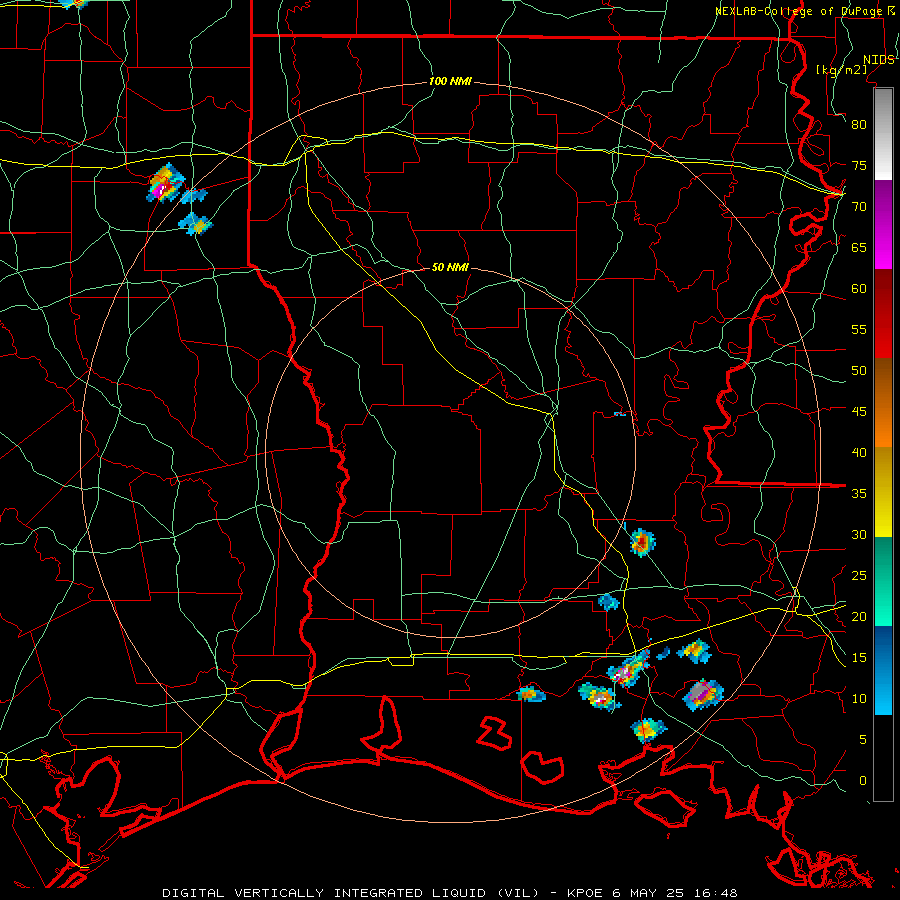900x900 pixels.
Task: Click the "10" value on the VIL scale
Action: point(859,699)
